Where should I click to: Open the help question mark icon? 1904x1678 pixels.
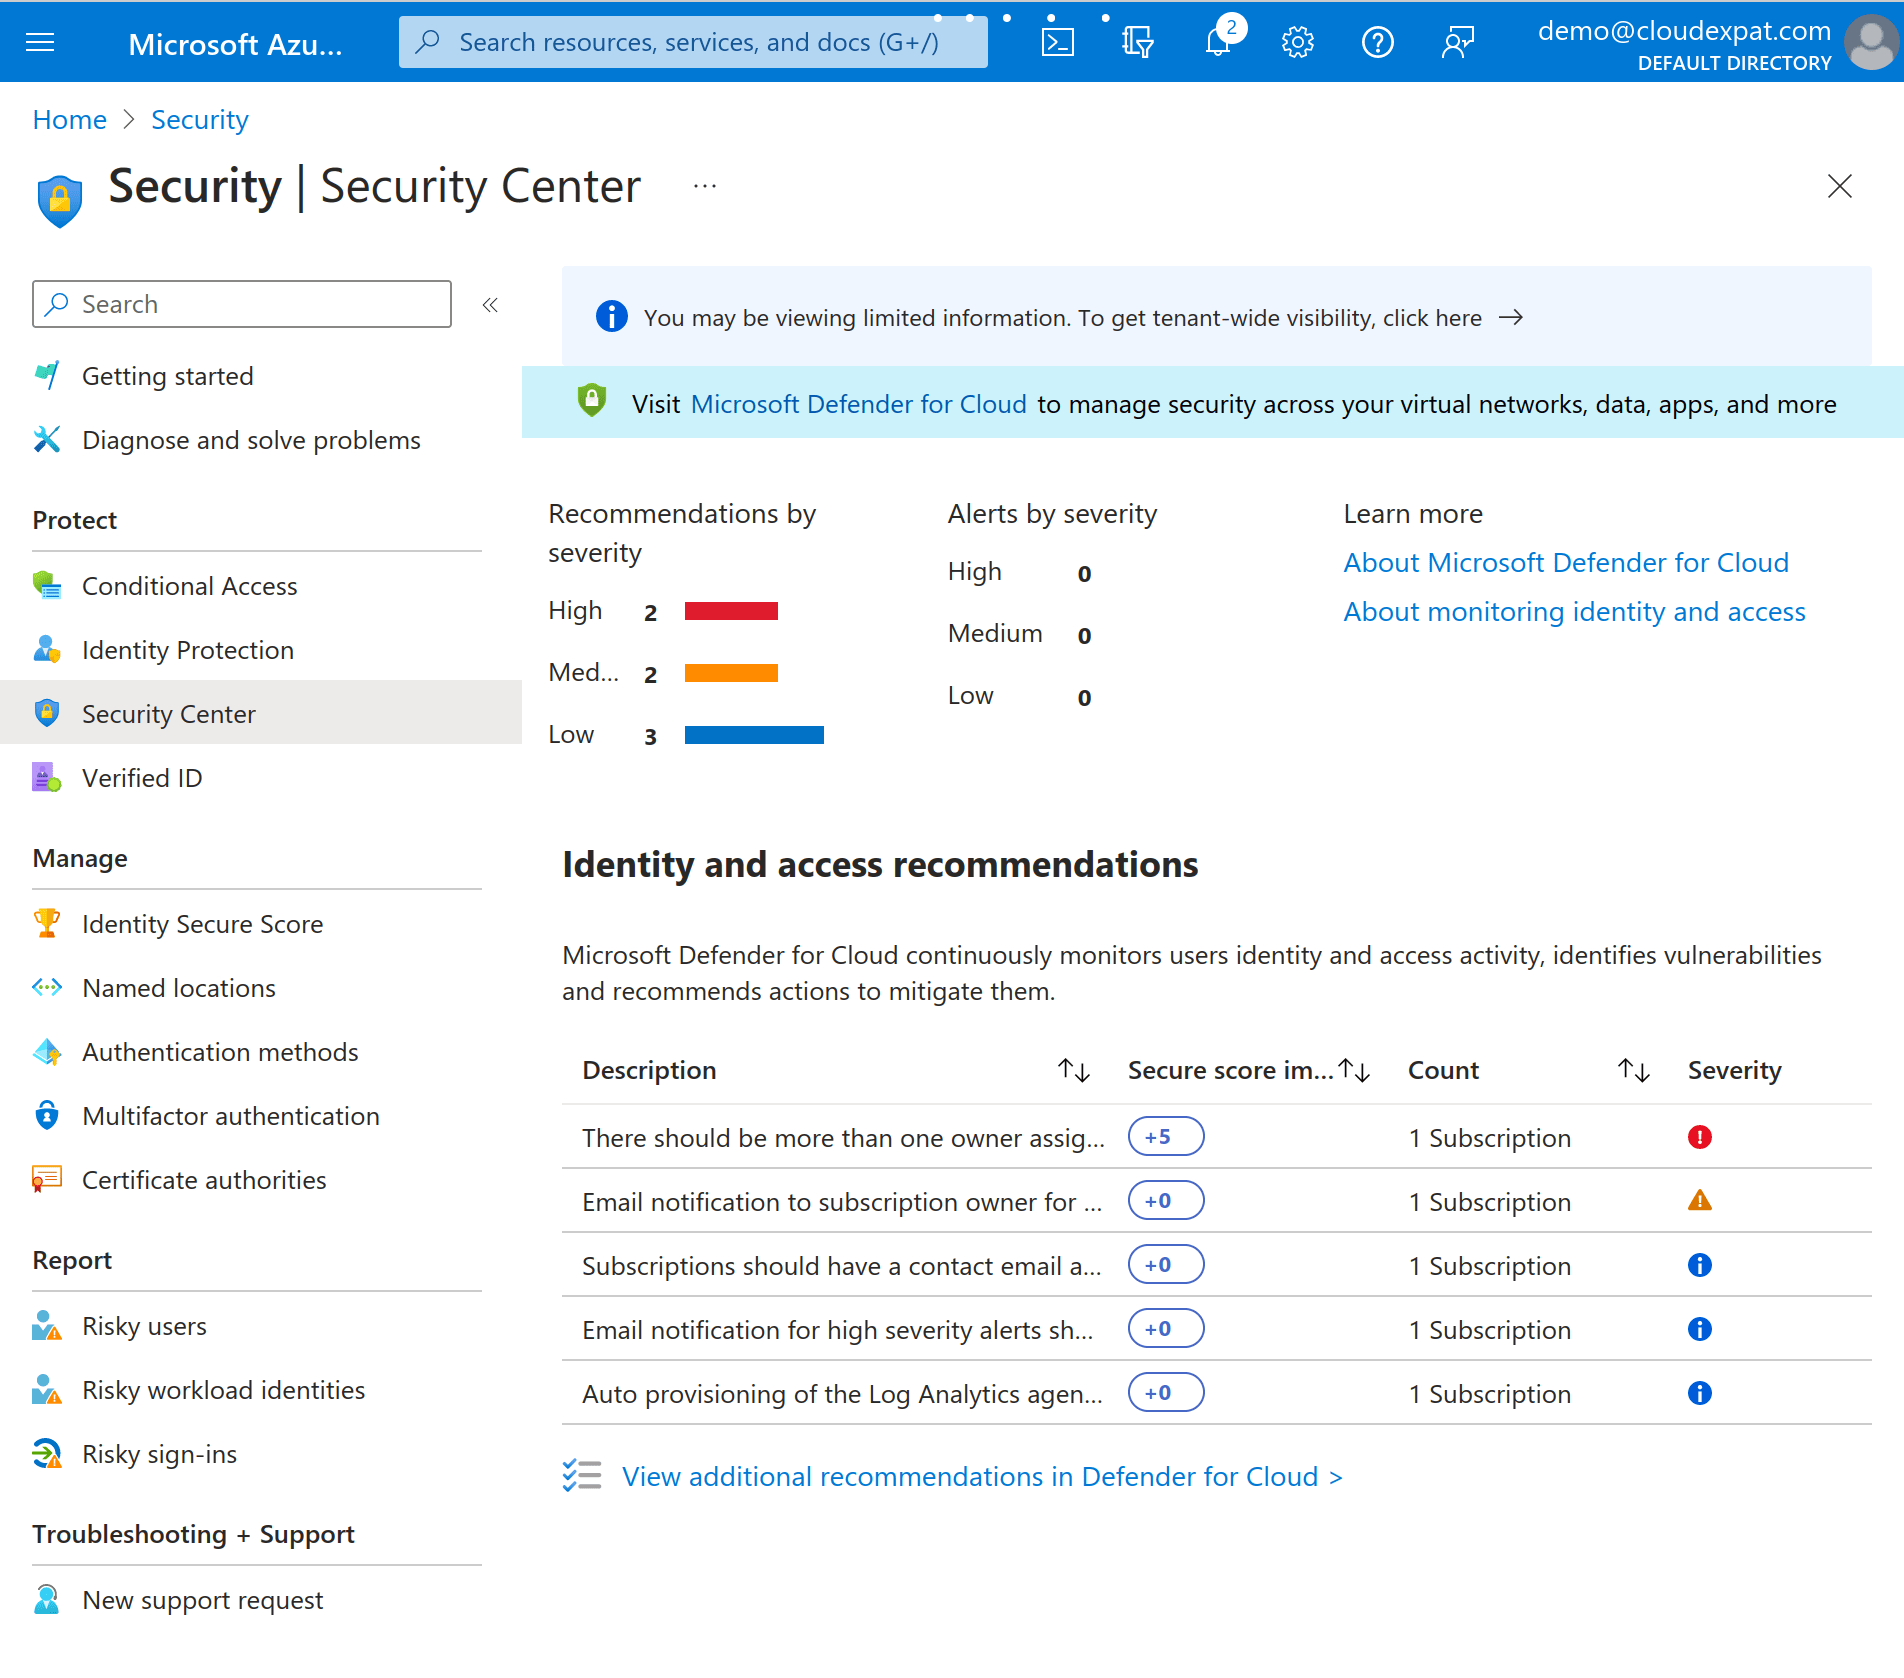tap(1378, 42)
